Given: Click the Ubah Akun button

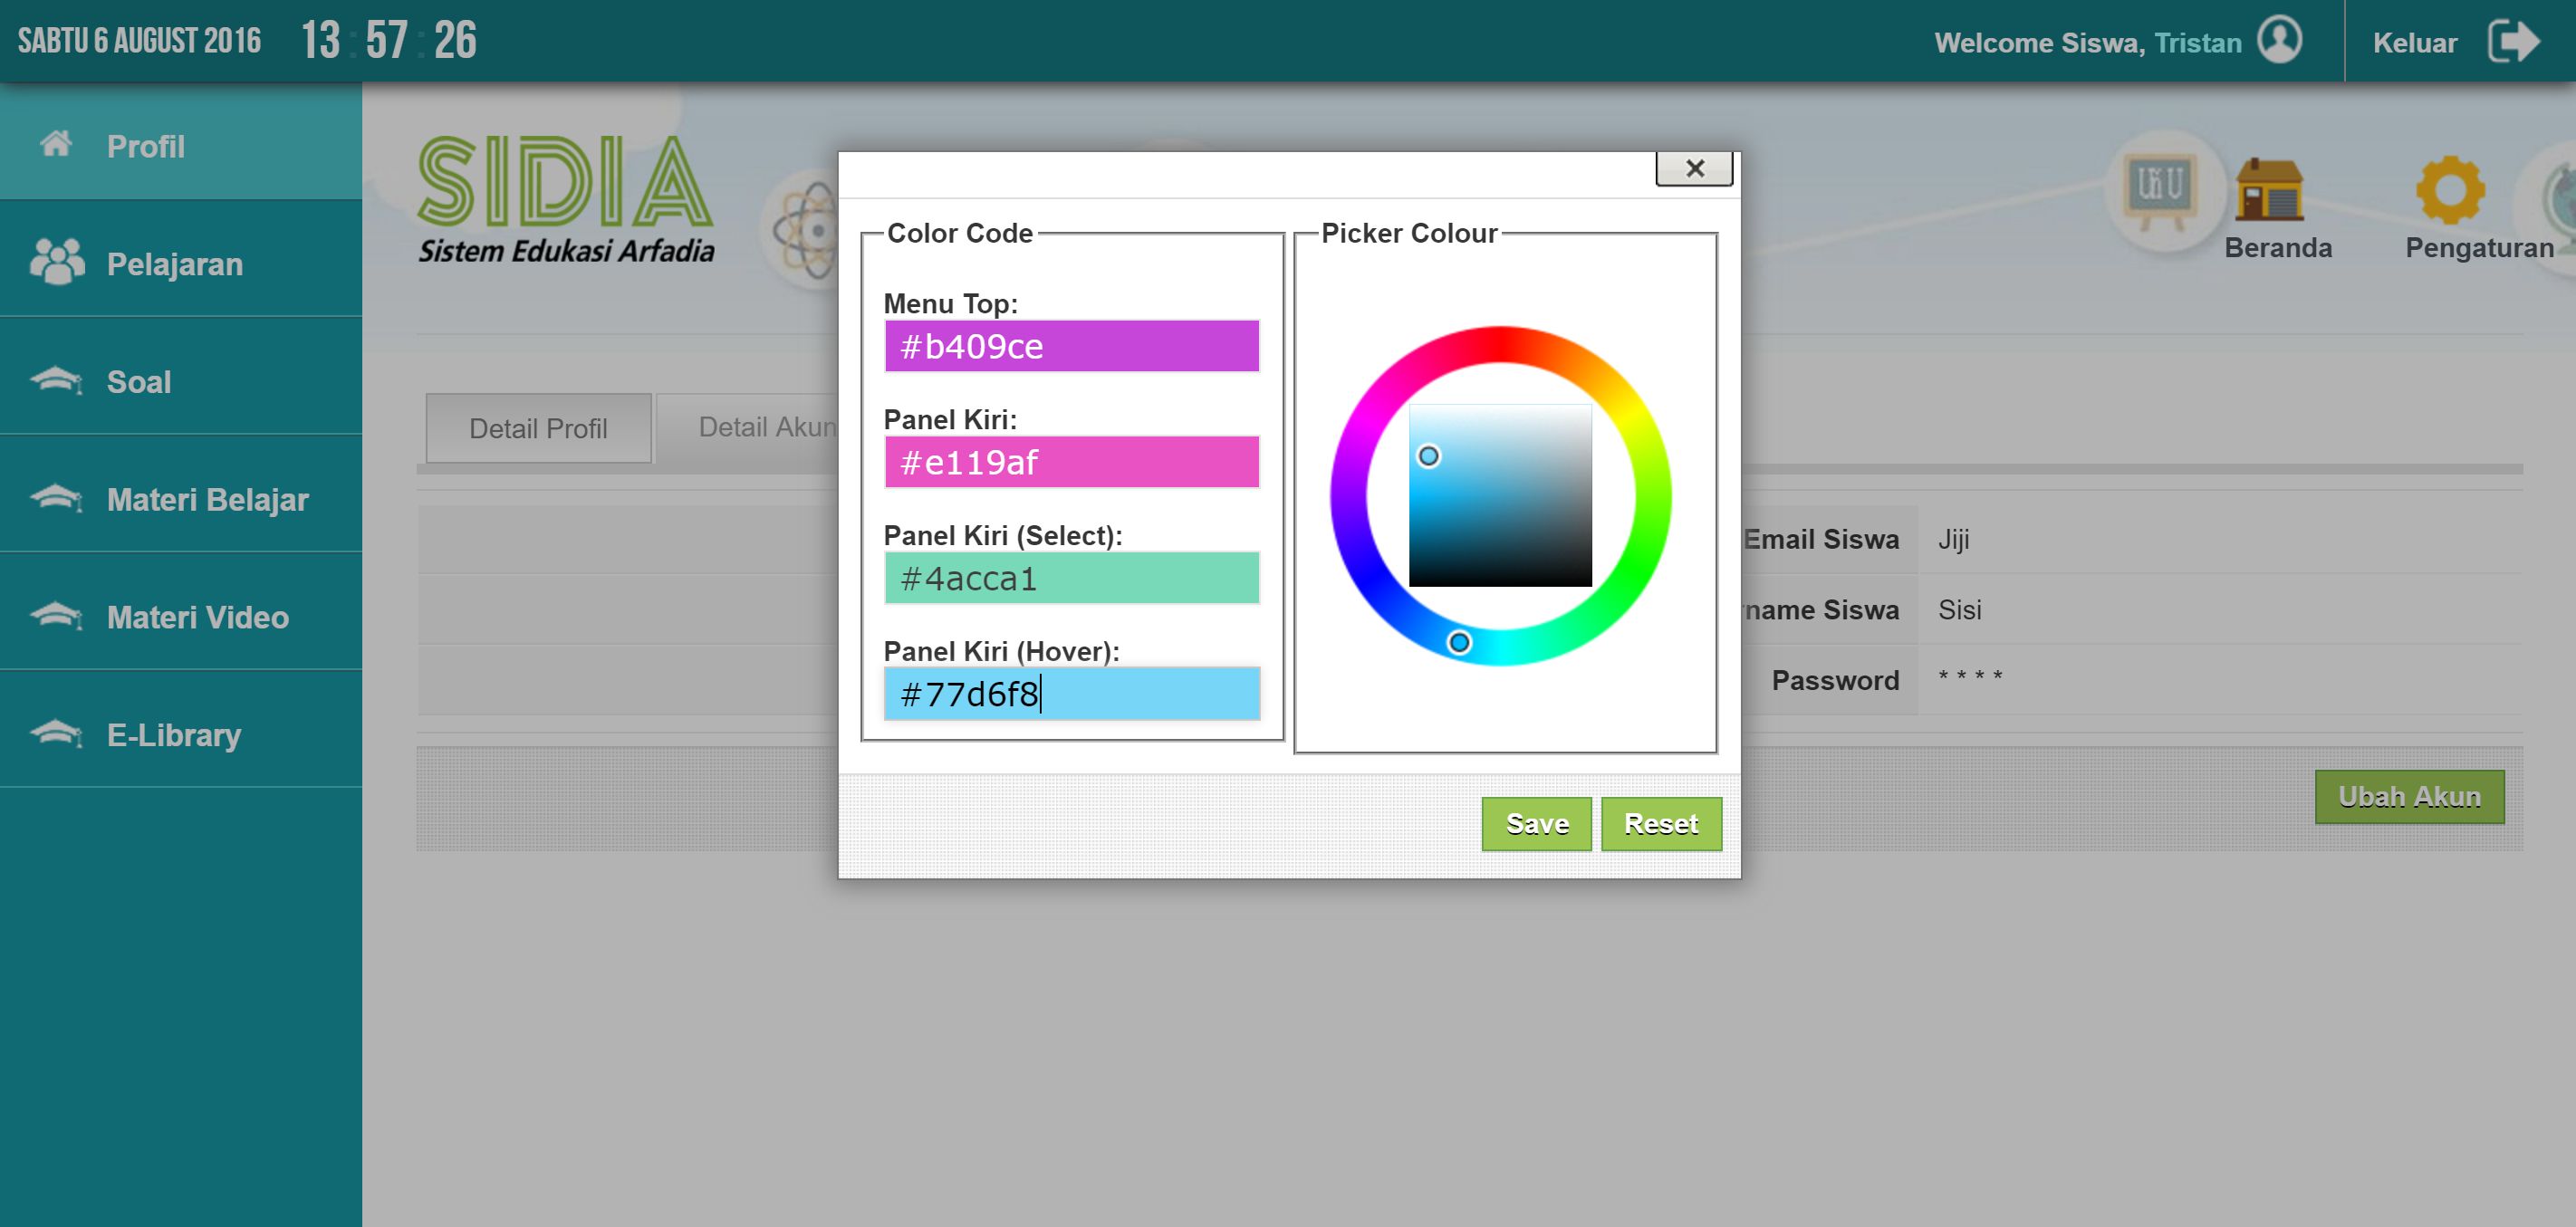Looking at the screenshot, I should [x=2409, y=797].
